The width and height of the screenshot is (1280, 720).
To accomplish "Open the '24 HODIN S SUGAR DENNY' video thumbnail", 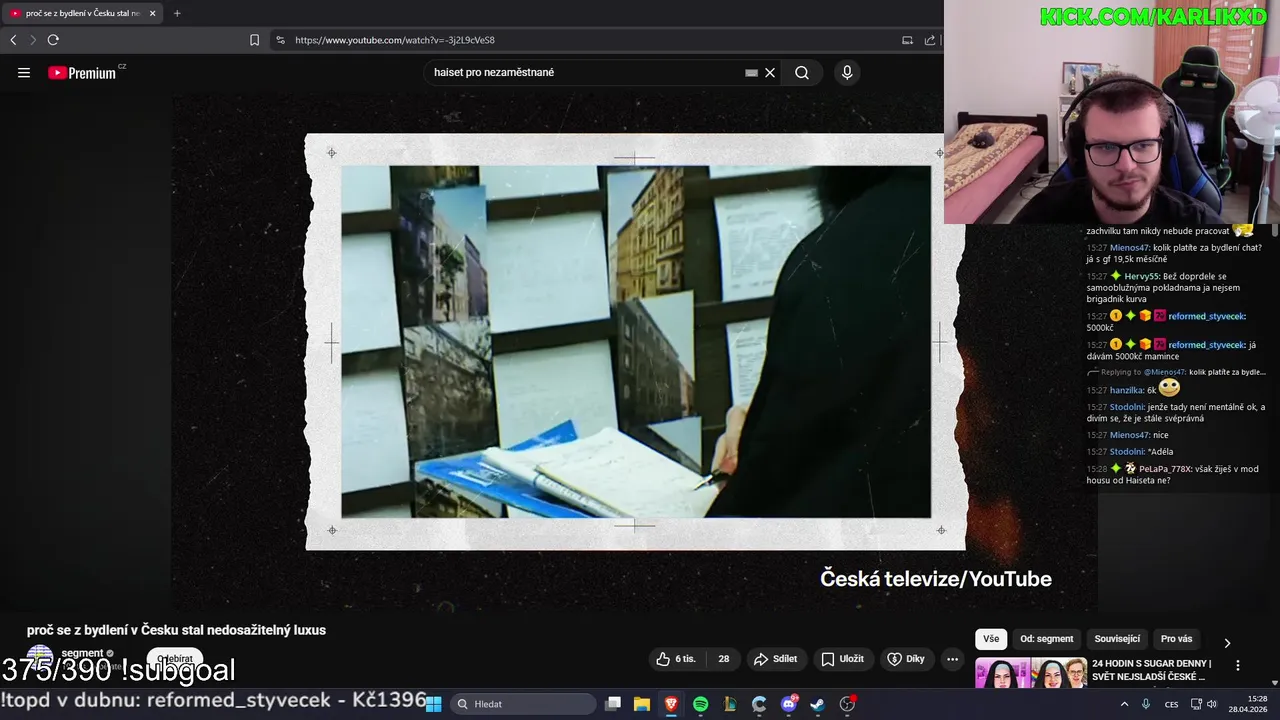I will pyautogui.click(x=1031, y=673).
